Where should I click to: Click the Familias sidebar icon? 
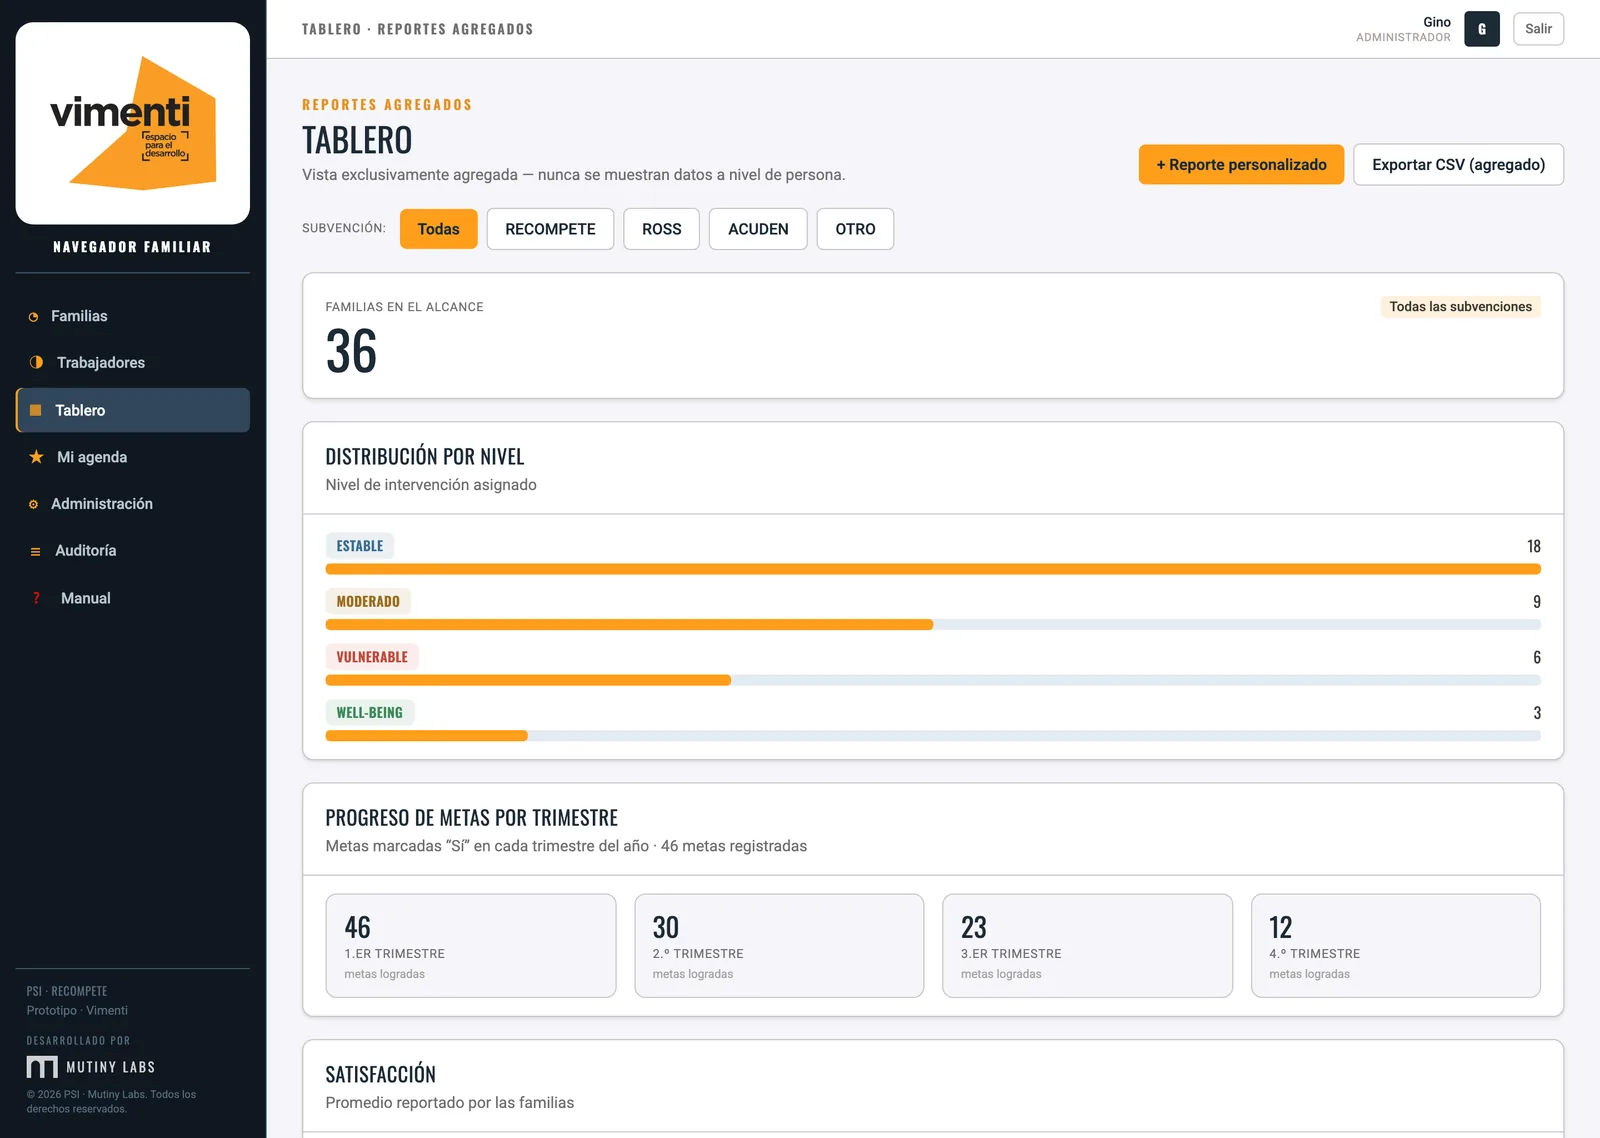[34, 317]
